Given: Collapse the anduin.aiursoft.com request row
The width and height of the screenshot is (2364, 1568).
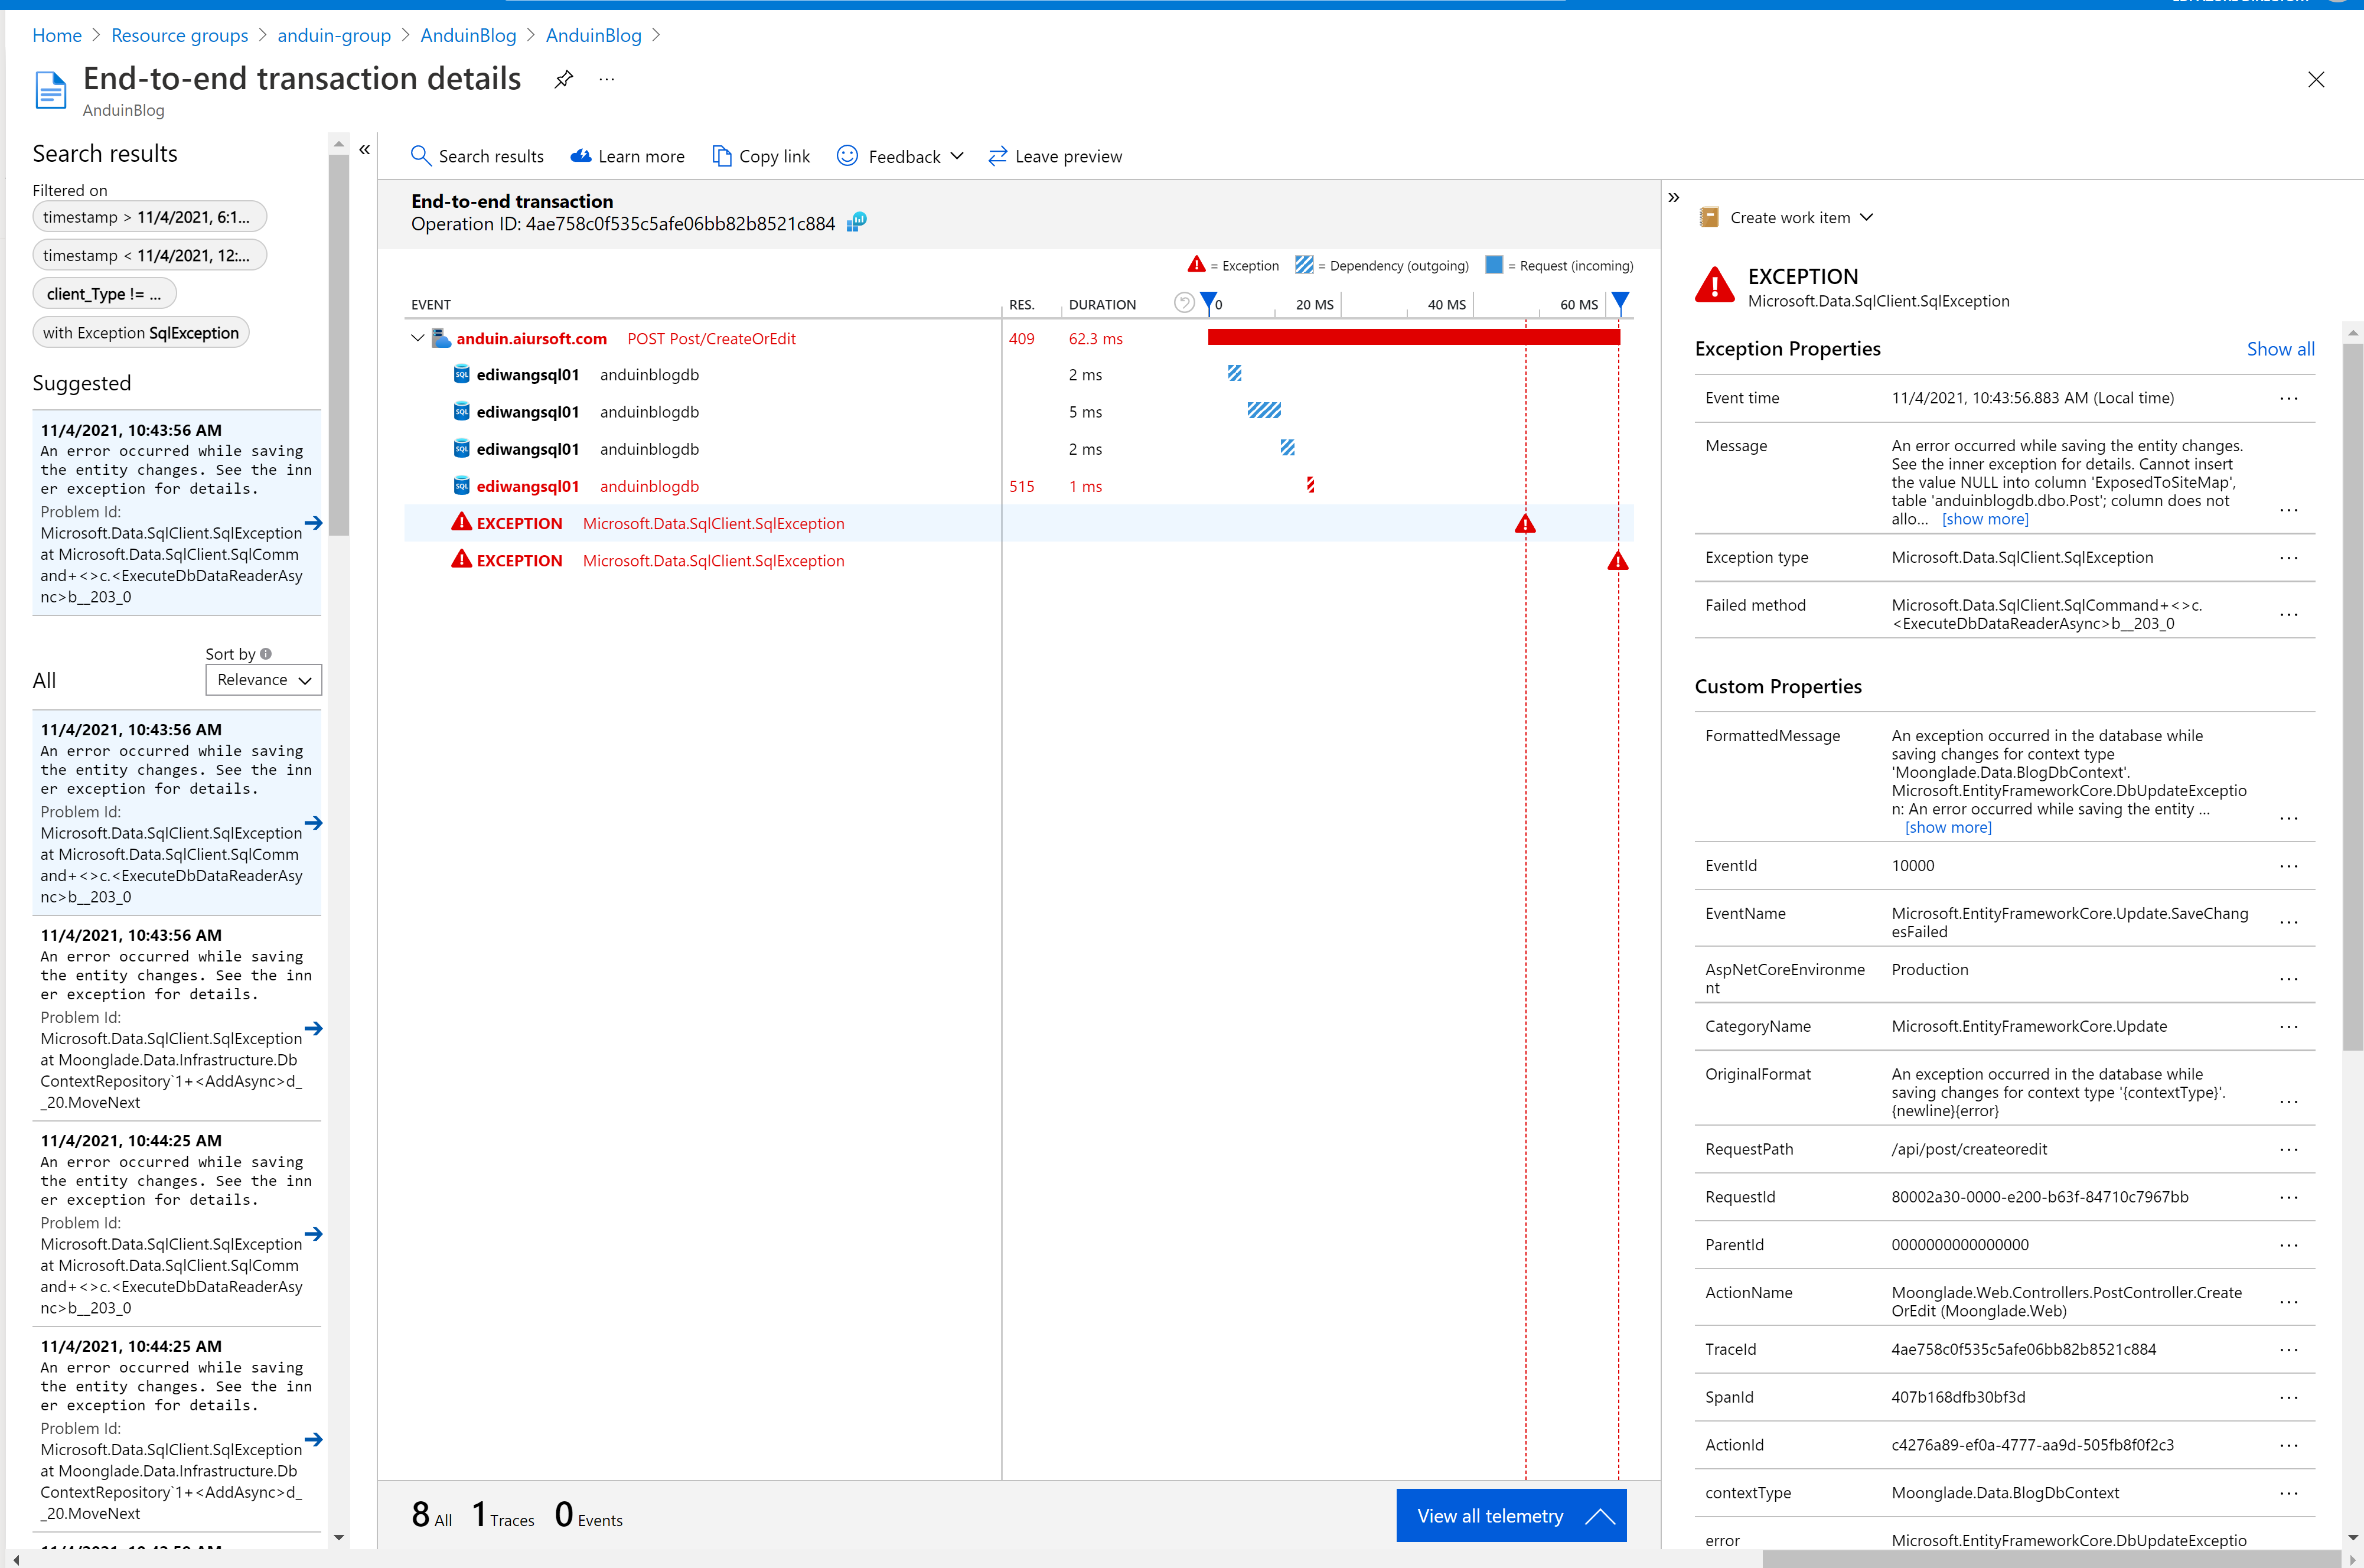Looking at the screenshot, I should [x=418, y=339].
